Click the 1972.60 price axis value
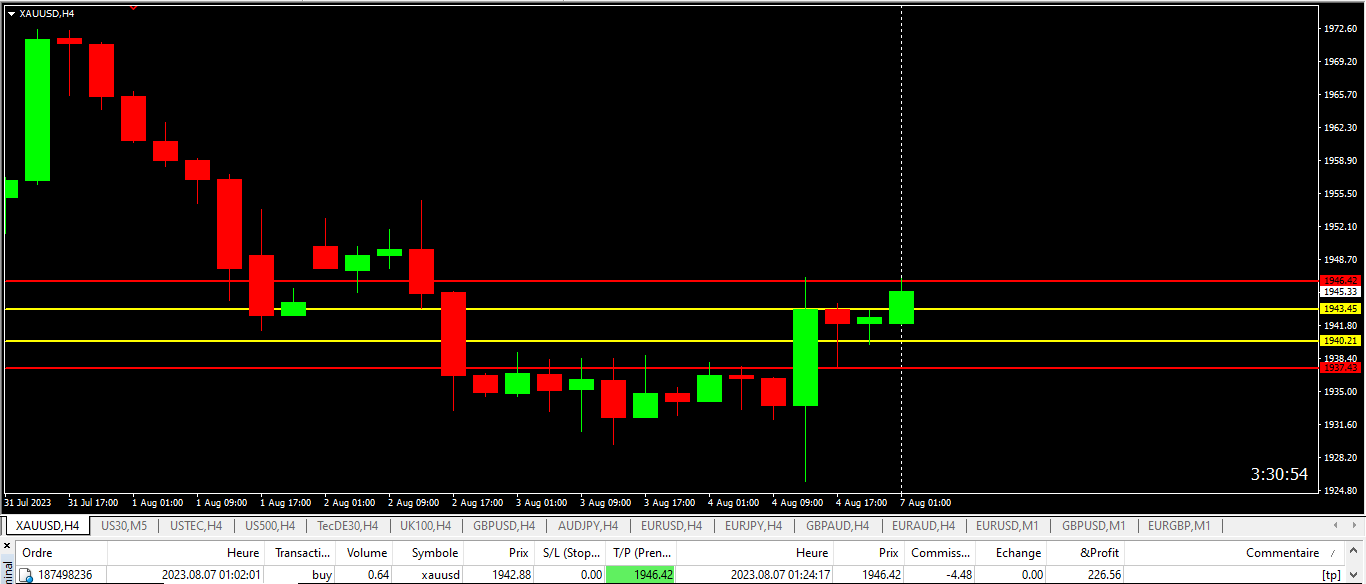1366x584 pixels. tap(1340, 29)
